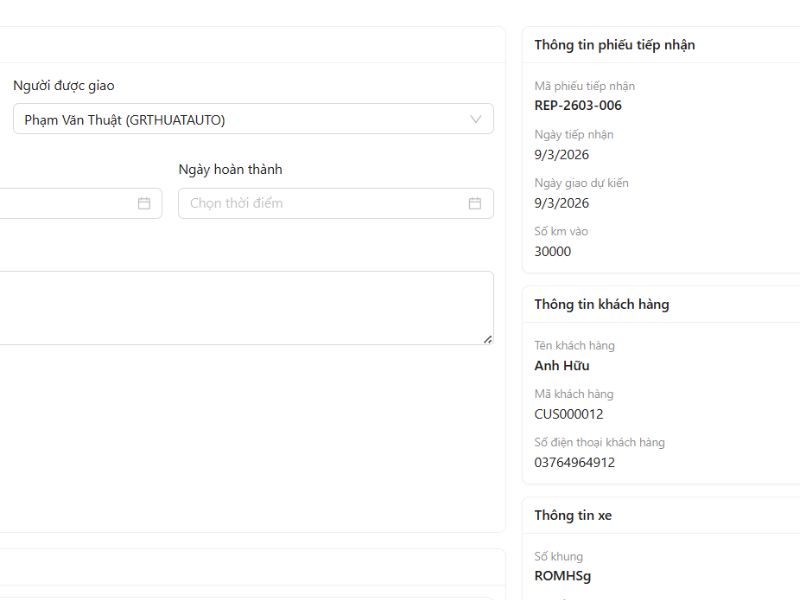Click the calendar icon in the left date field

tap(144, 203)
